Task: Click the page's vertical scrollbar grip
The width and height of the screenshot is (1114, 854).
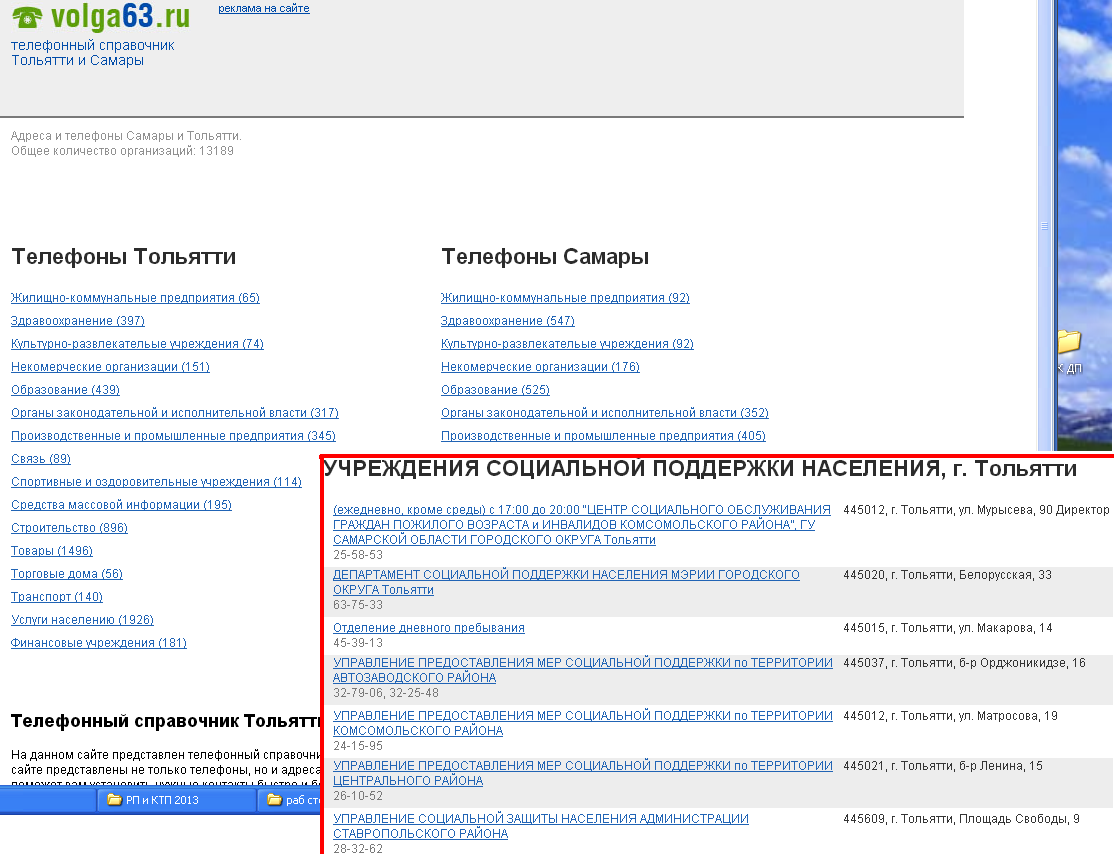Action: coord(1045,226)
